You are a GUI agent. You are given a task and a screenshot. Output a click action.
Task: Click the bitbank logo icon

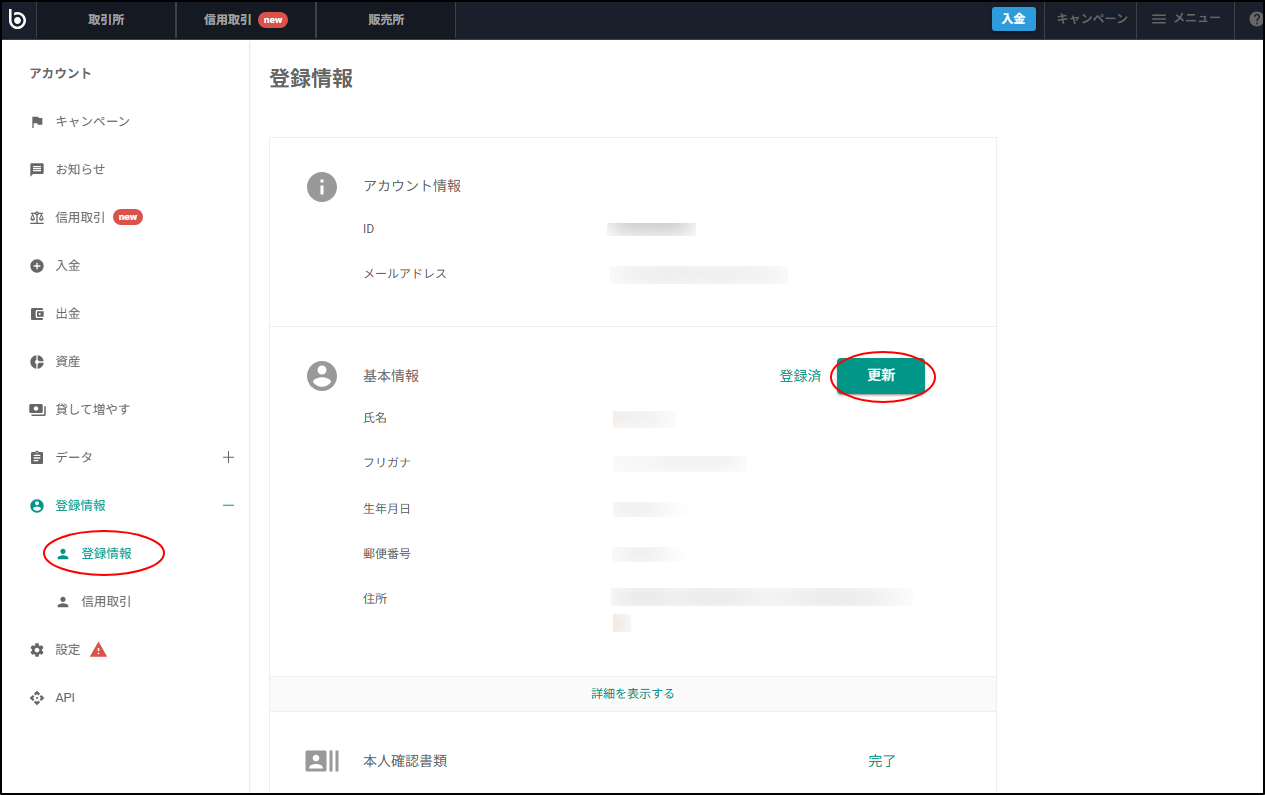click(x=17, y=19)
